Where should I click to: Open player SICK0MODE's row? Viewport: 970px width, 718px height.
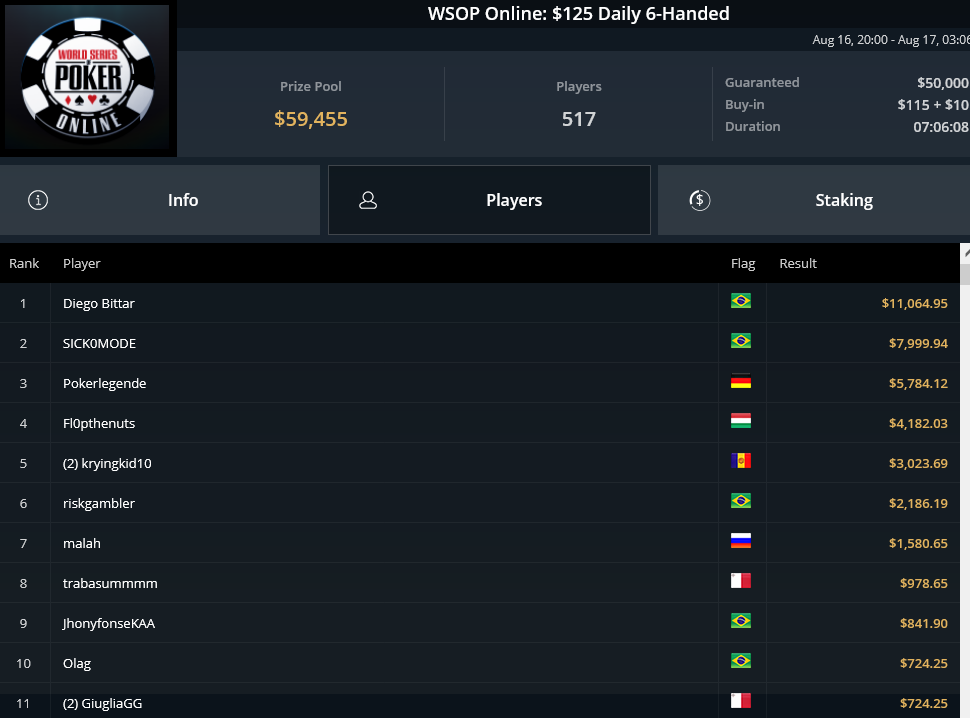[x=480, y=343]
